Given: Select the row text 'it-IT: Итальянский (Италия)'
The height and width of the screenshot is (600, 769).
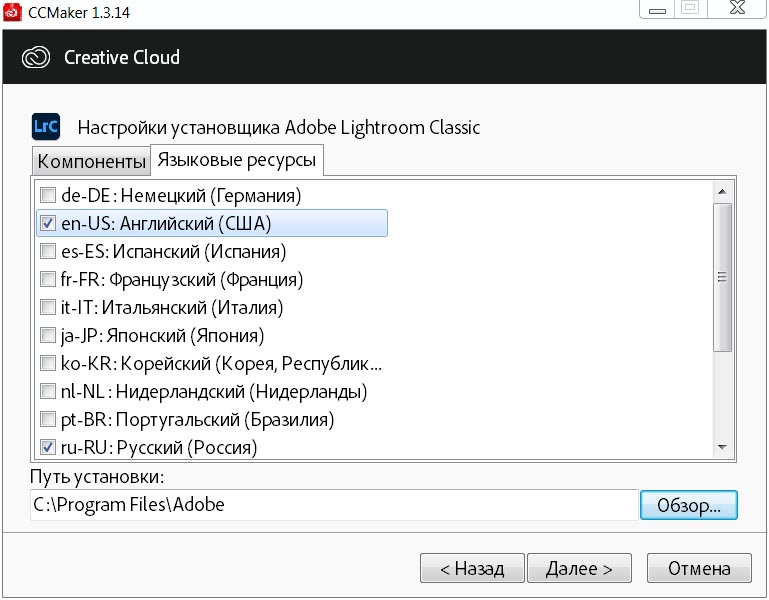Looking at the screenshot, I should [172, 307].
